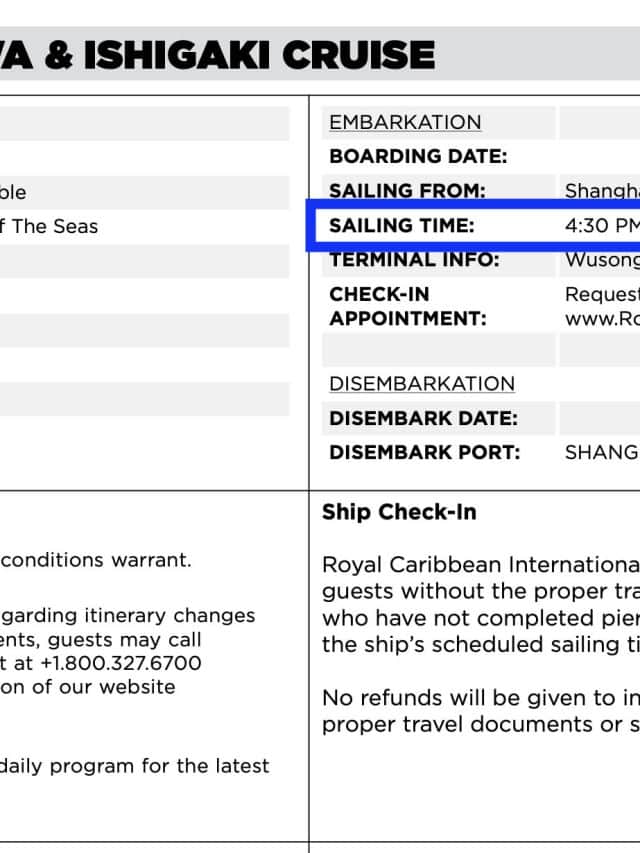Screen dimensions: 640x853
Task: Click the Ship Check-In heading
Action: pos(399,512)
